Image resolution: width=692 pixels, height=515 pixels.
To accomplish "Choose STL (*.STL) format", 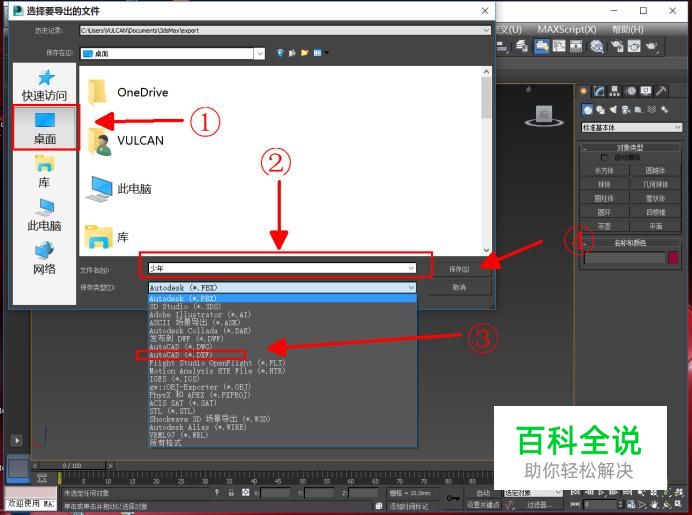I will tap(282, 411).
